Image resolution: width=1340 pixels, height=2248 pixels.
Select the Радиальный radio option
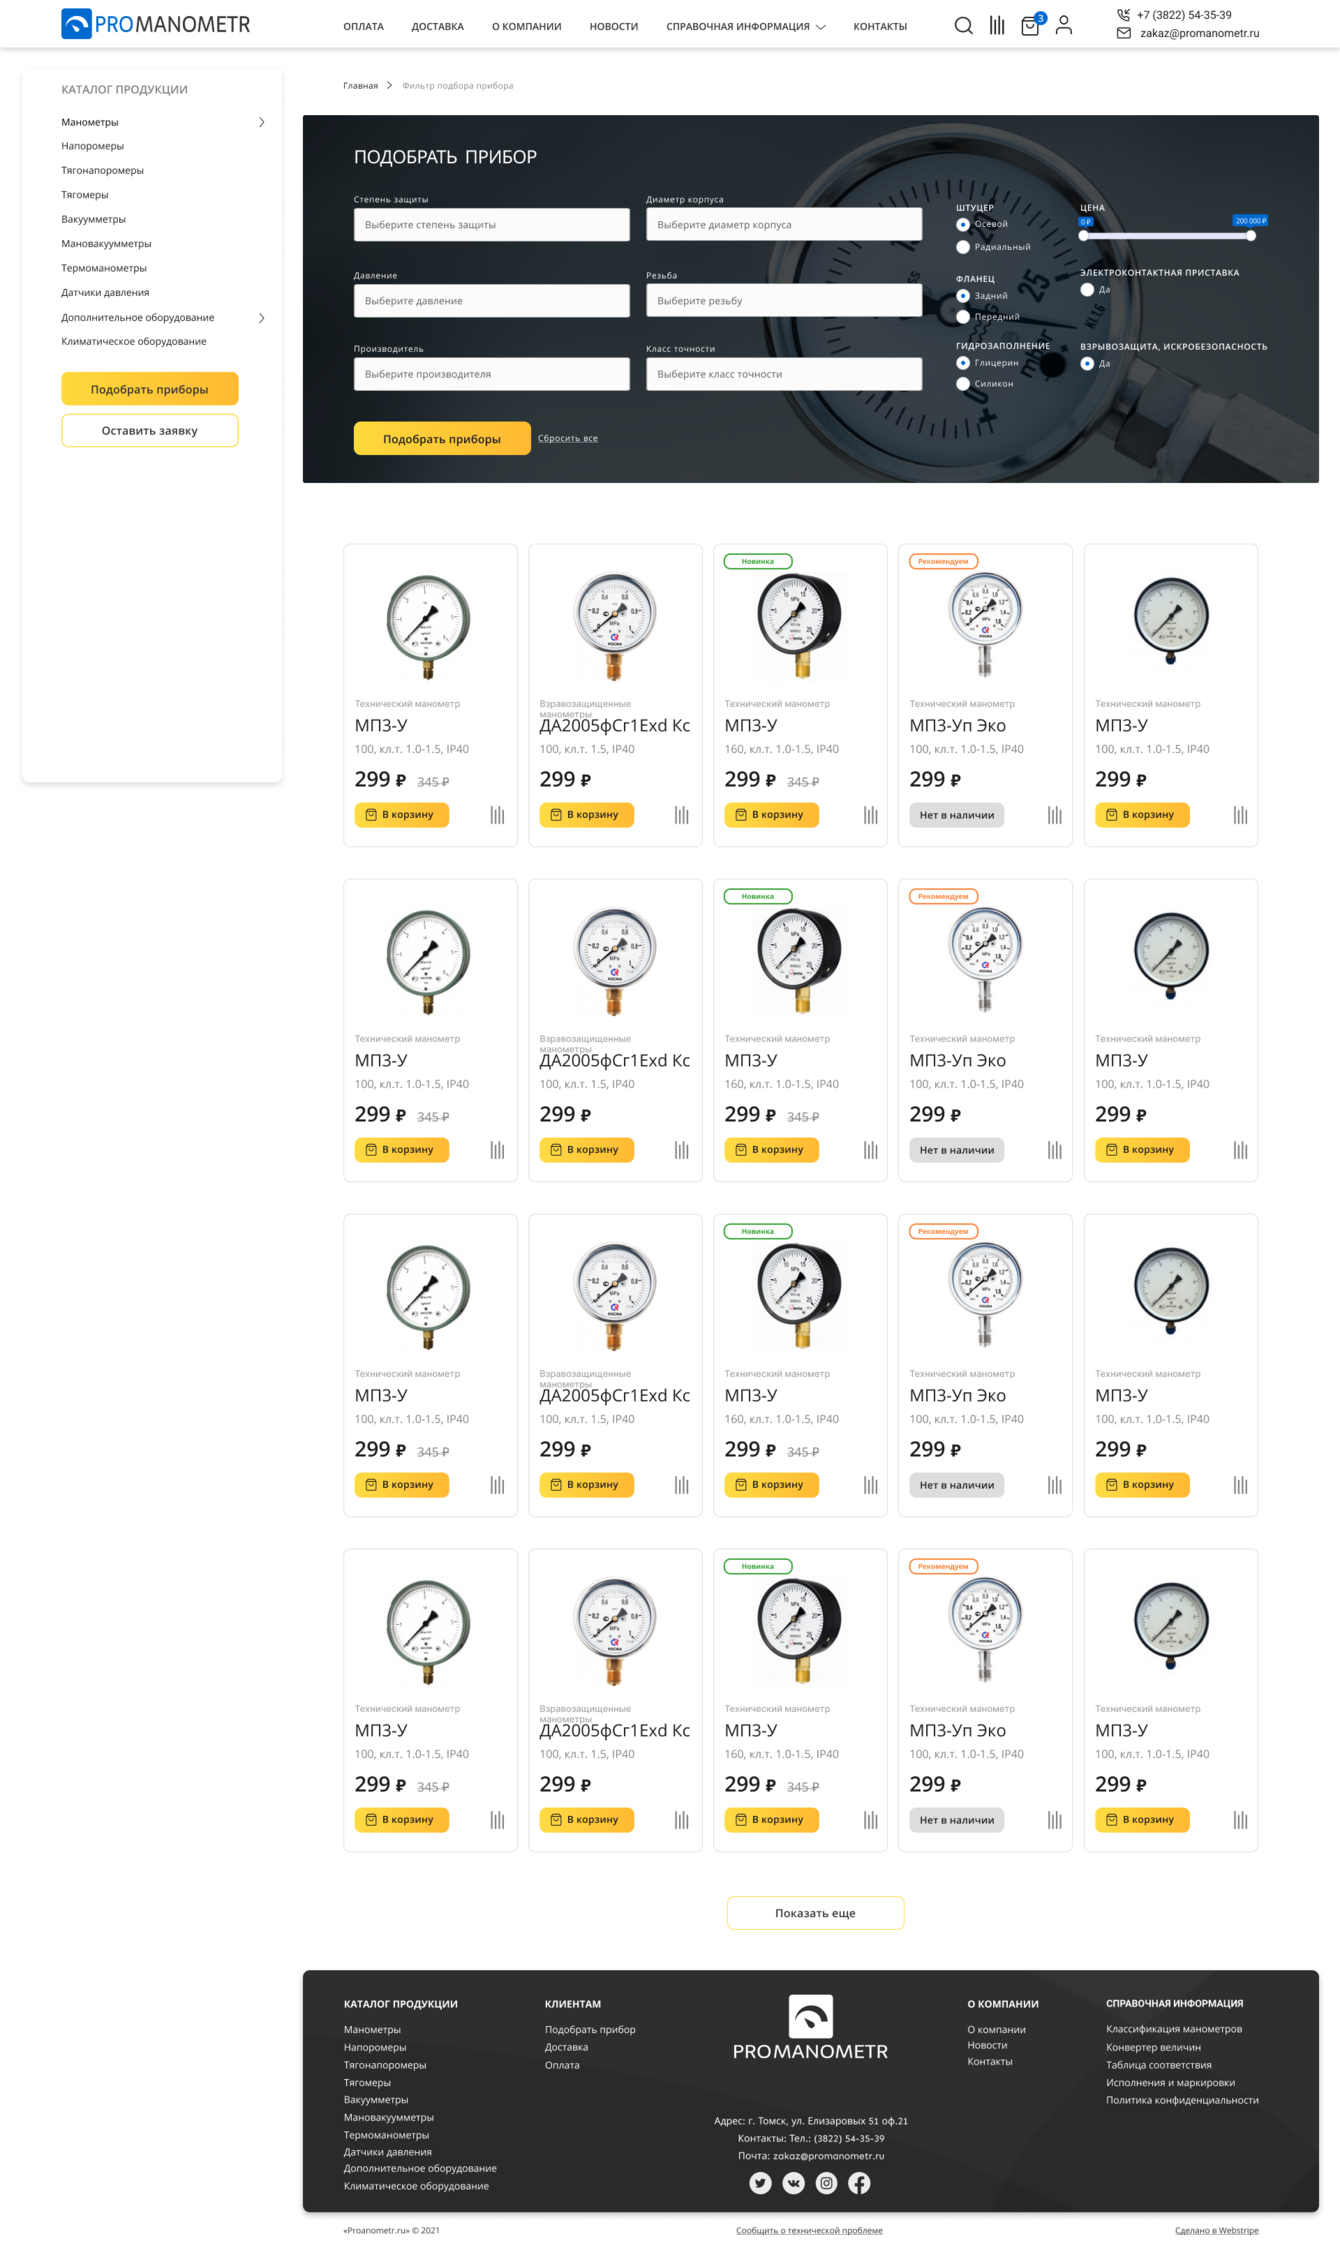click(963, 247)
